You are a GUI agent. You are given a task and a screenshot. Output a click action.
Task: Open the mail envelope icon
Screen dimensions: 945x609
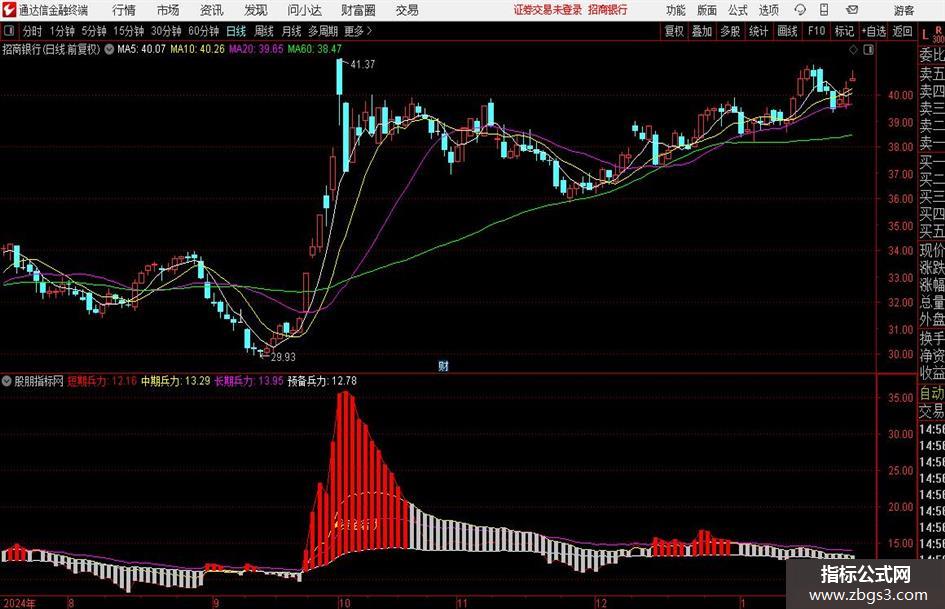852,10
